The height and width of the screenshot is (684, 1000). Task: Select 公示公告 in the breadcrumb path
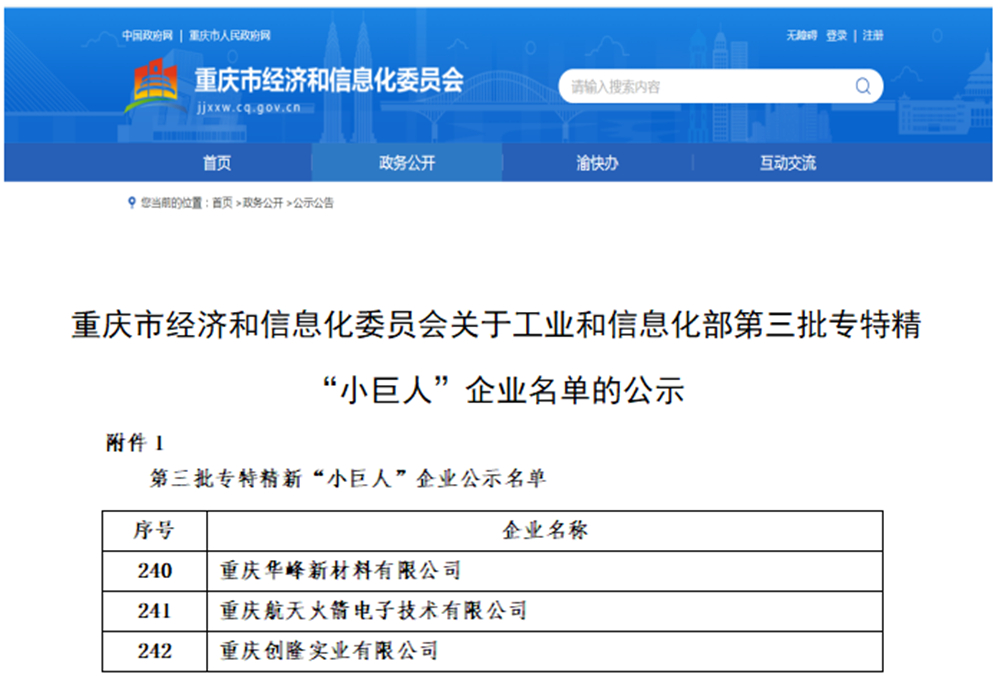pyautogui.click(x=313, y=203)
